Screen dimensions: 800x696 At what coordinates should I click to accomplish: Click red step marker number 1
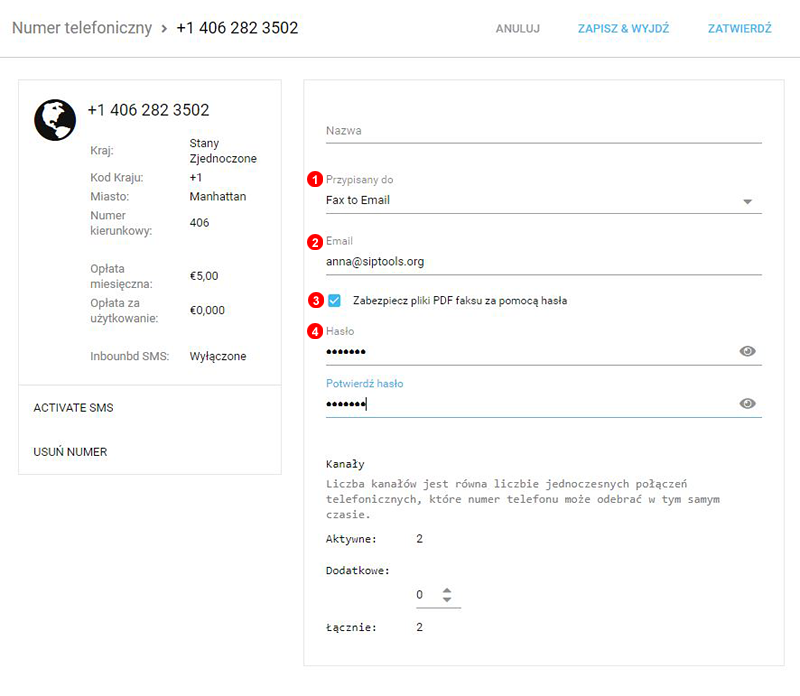315,180
